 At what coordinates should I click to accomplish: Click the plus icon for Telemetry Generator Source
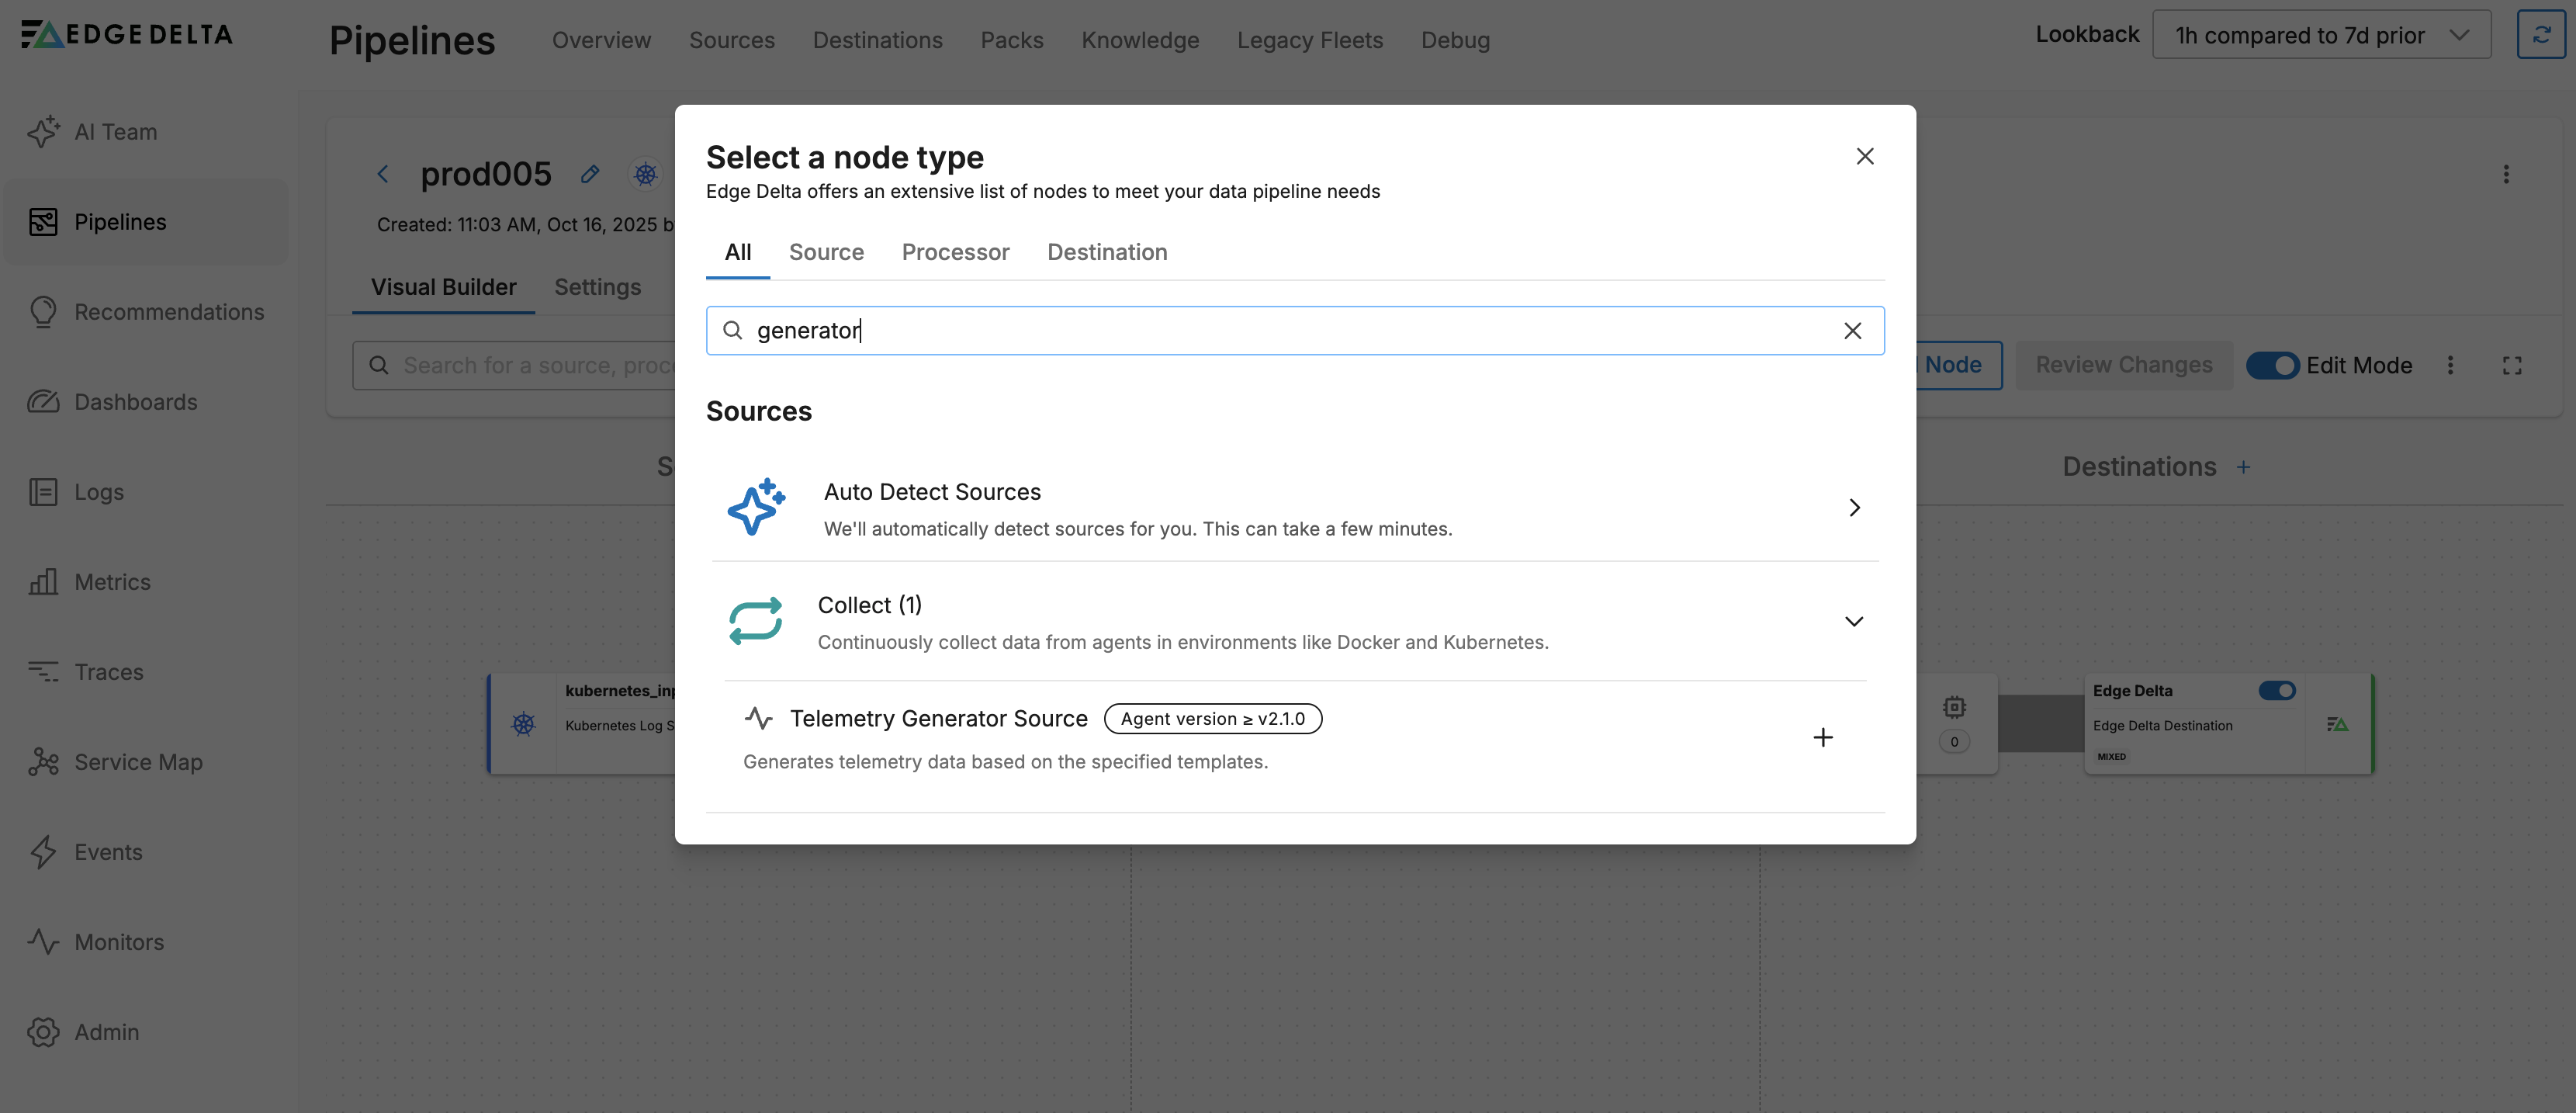tap(1822, 738)
